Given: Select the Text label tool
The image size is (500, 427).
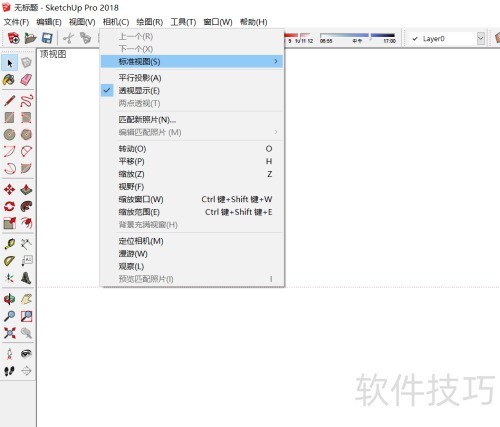Looking at the screenshot, I should pyautogui.click(x=26, y=261).
